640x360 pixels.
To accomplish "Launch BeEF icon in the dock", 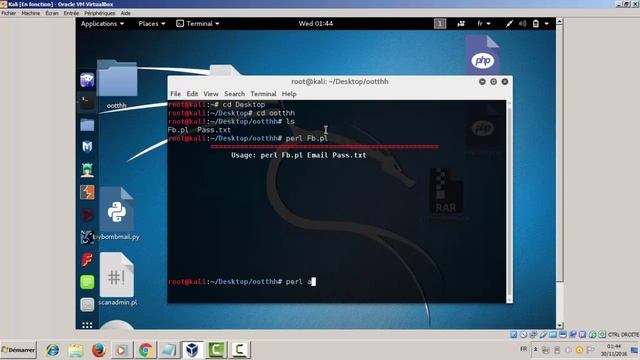I will coord(87,237).
